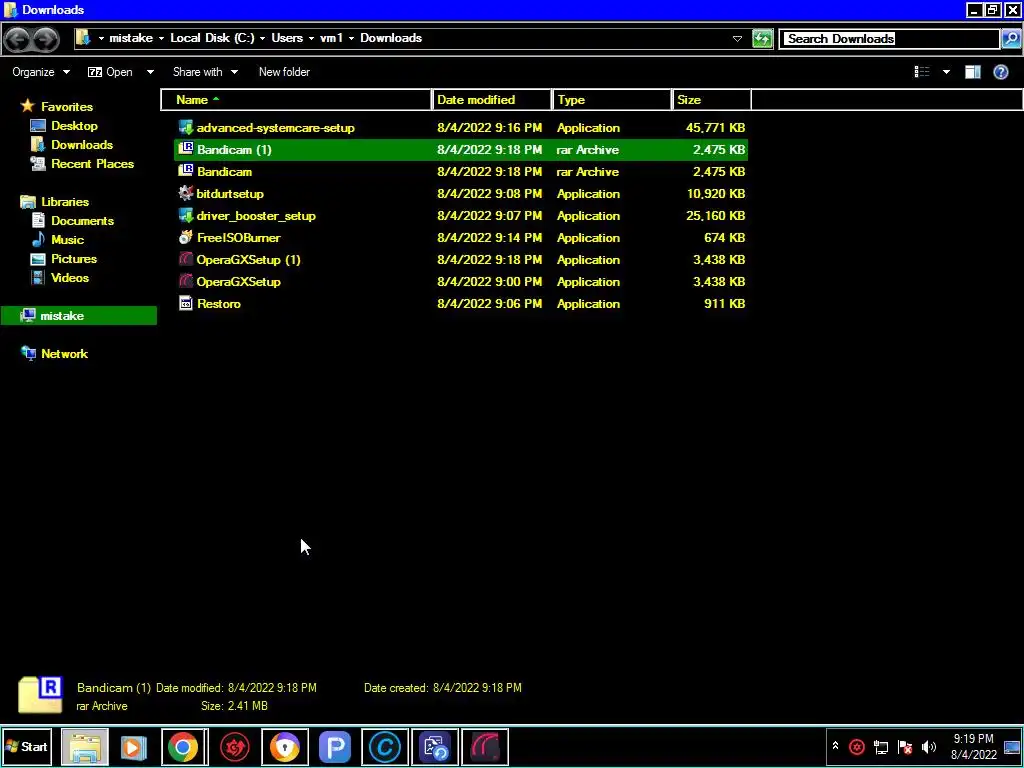This screenshot has height=768, width=1024.
Task: Expand the arrow after vm1 breadcrumb
Action: [x=351, y=38]
